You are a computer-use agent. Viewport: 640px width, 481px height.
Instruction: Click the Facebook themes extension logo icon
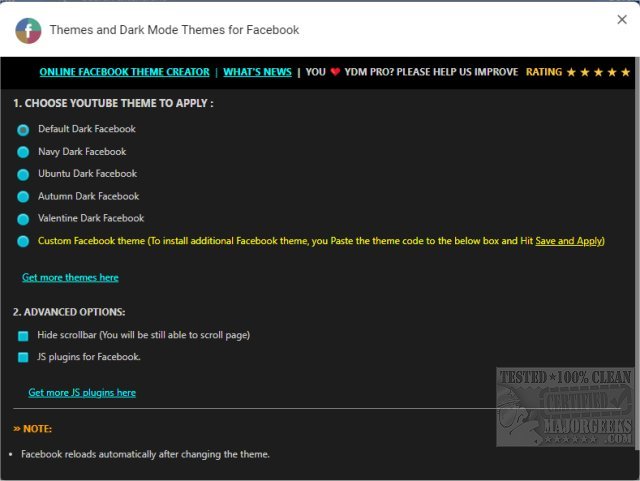point(28,31)
